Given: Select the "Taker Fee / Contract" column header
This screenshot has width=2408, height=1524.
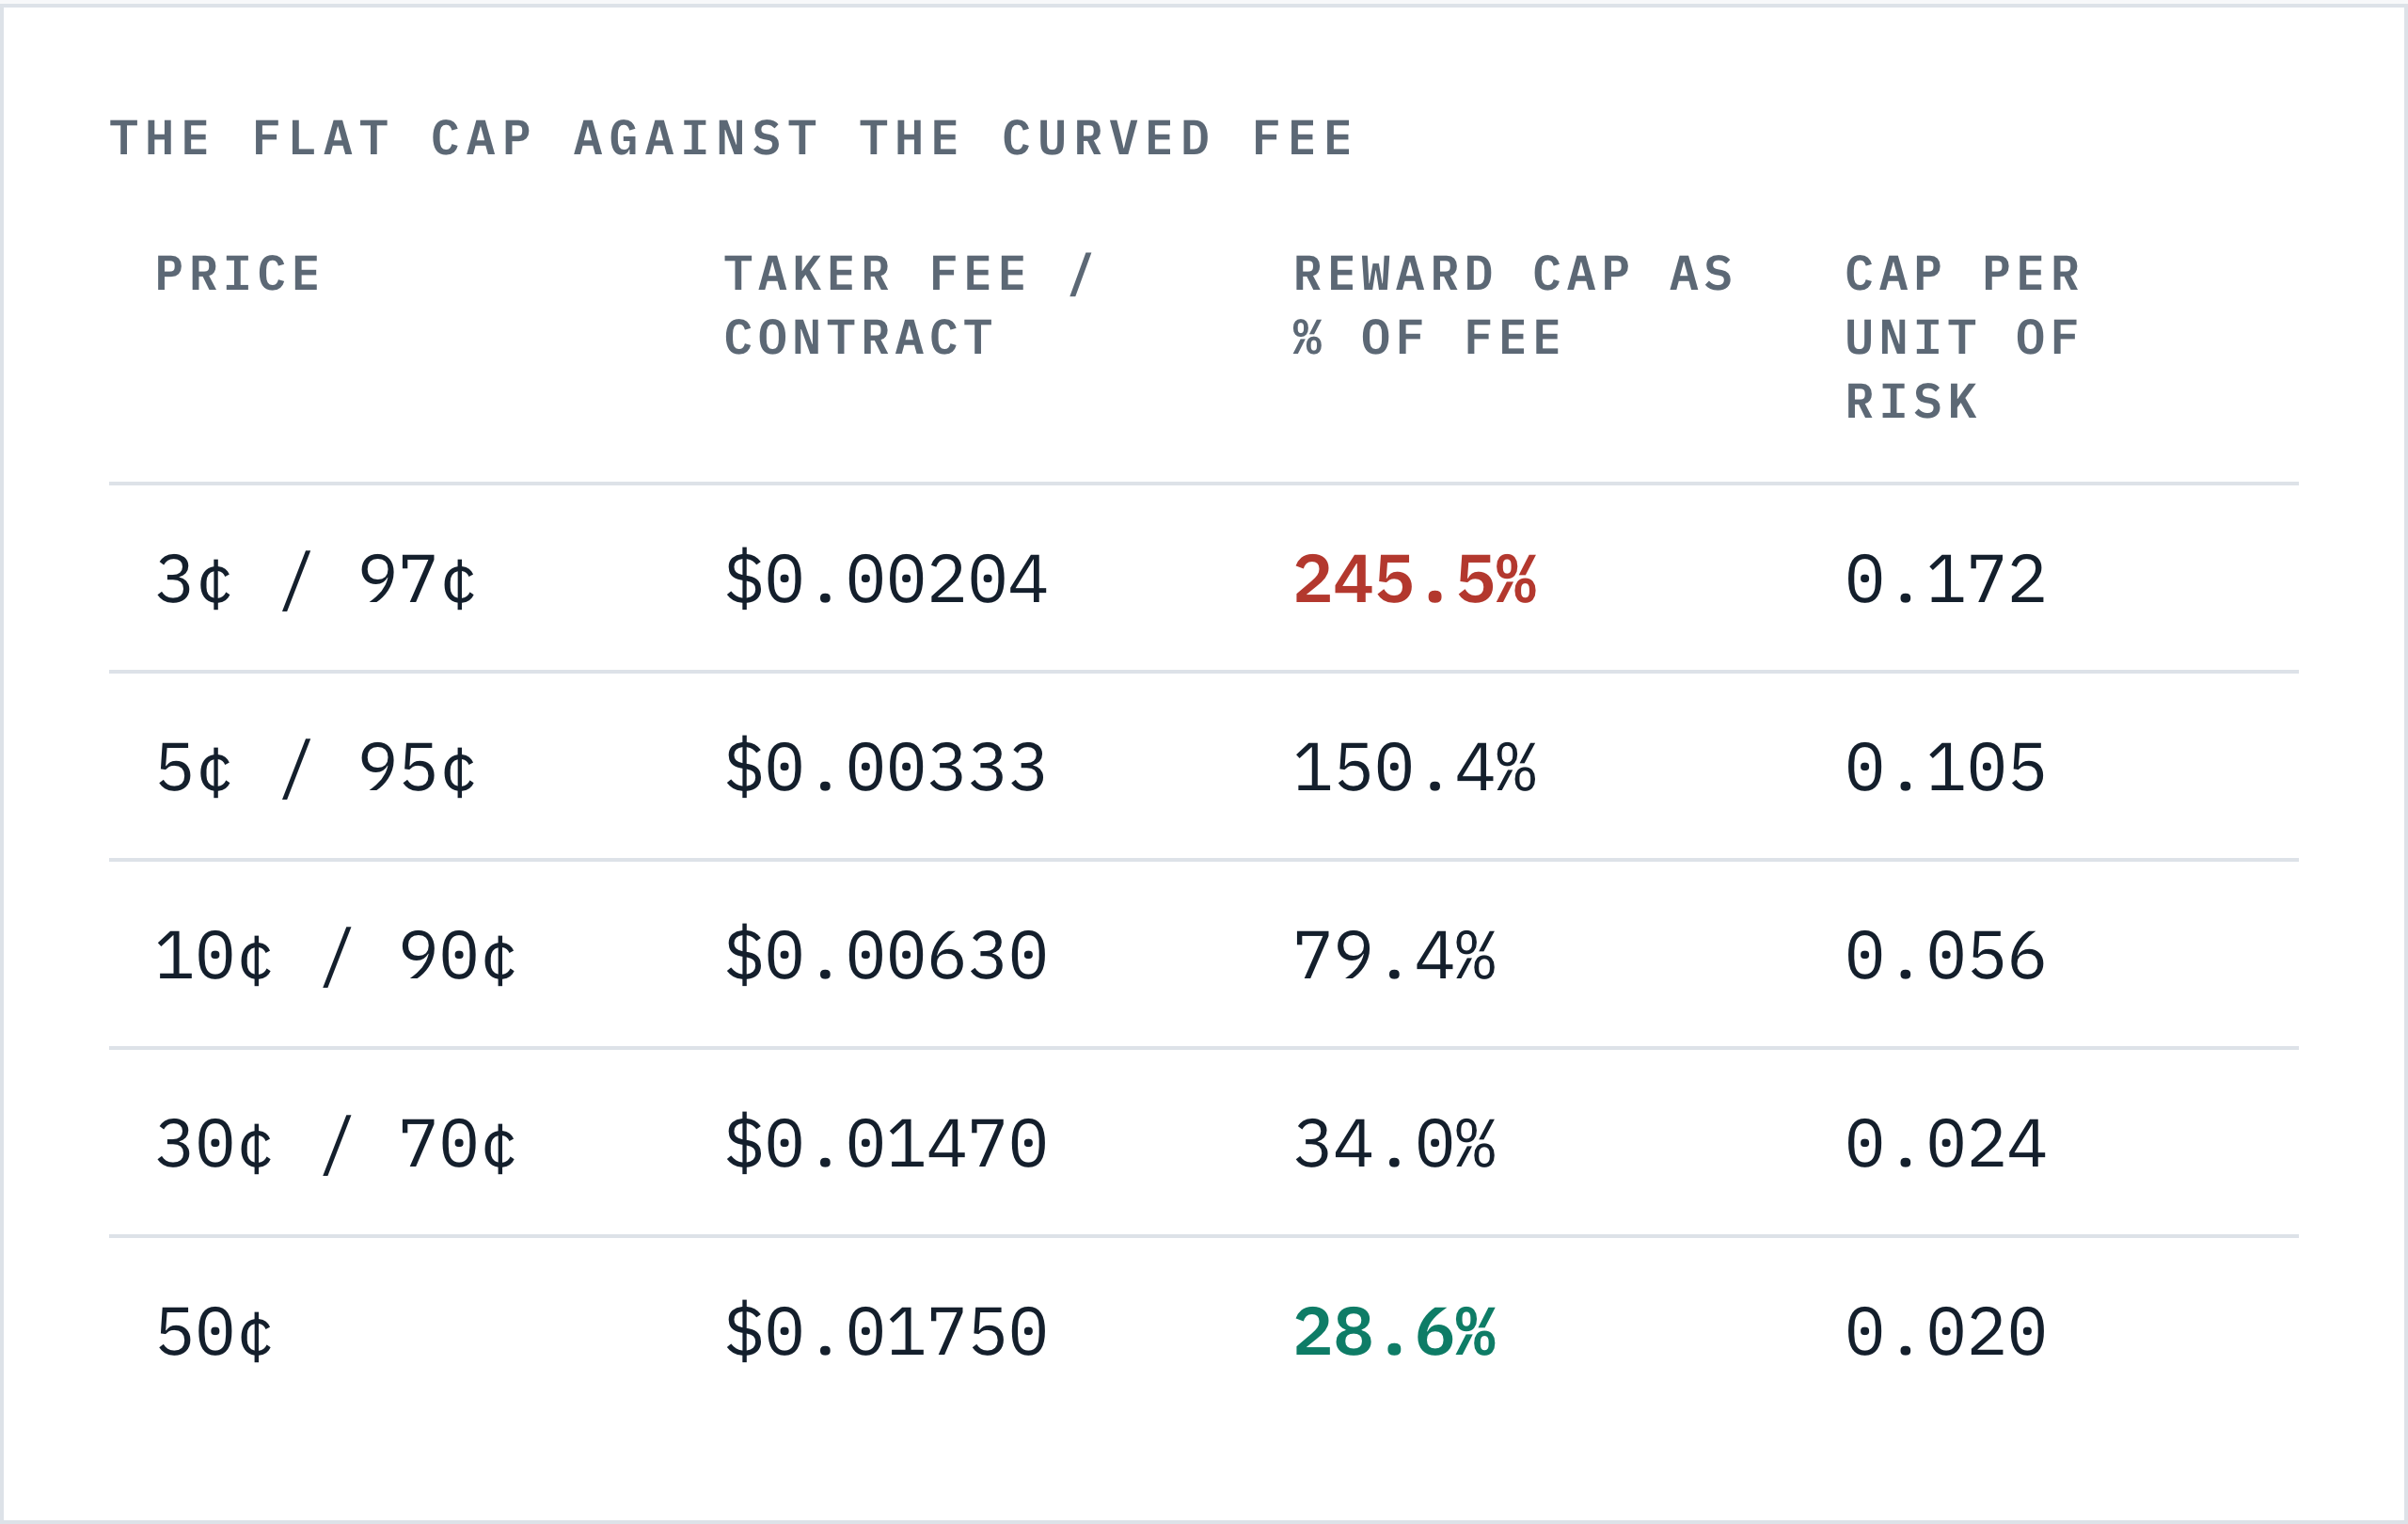Looking at the screenshot, I should coord(909,306).
